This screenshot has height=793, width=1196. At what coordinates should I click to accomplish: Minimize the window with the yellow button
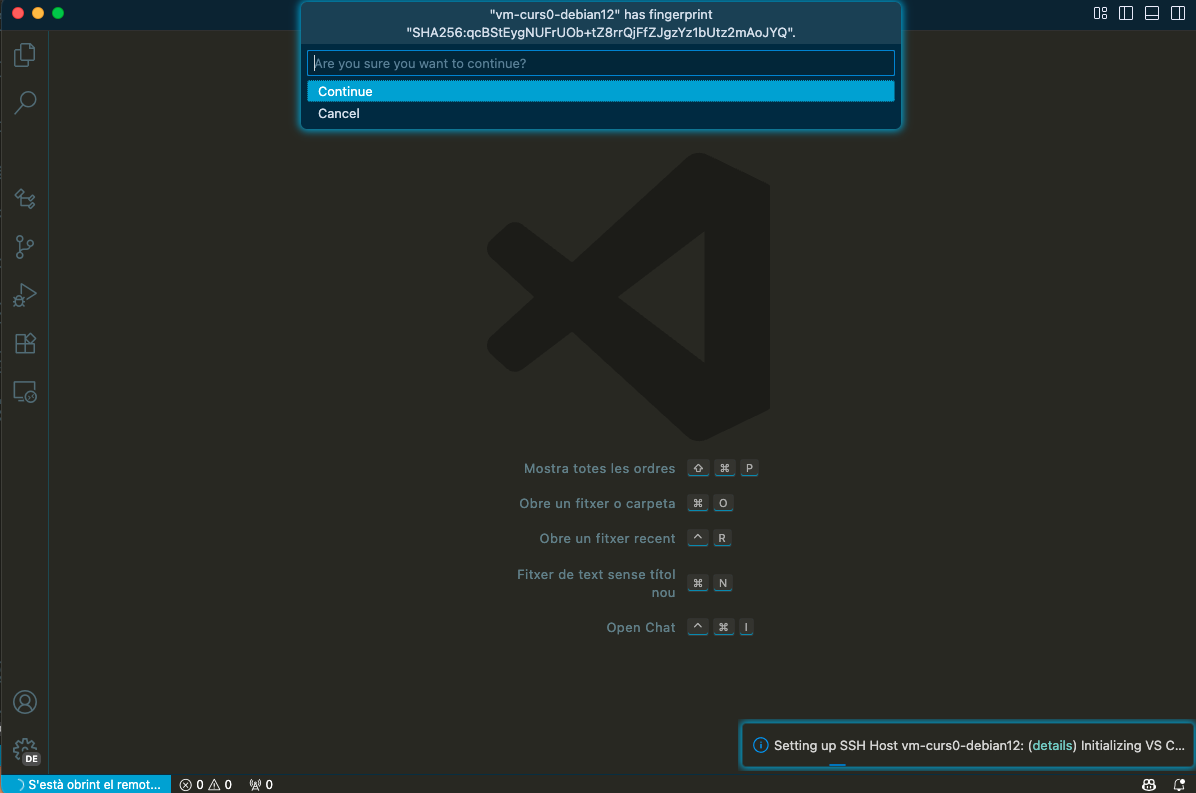38,13
